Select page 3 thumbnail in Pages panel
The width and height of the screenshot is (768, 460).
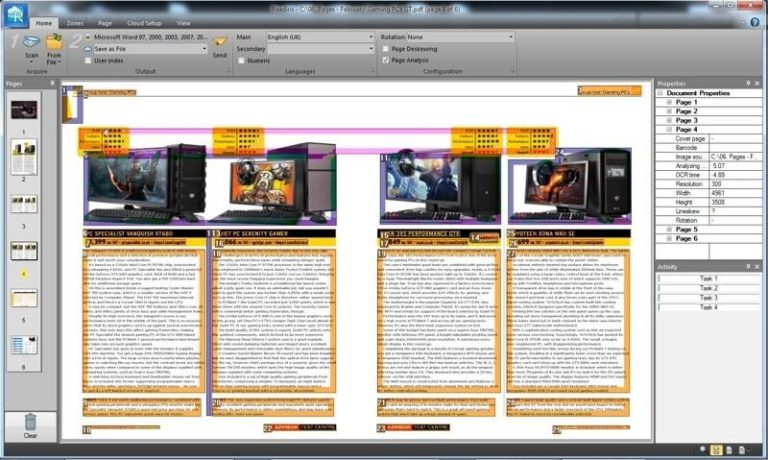(x=24, y=204)
